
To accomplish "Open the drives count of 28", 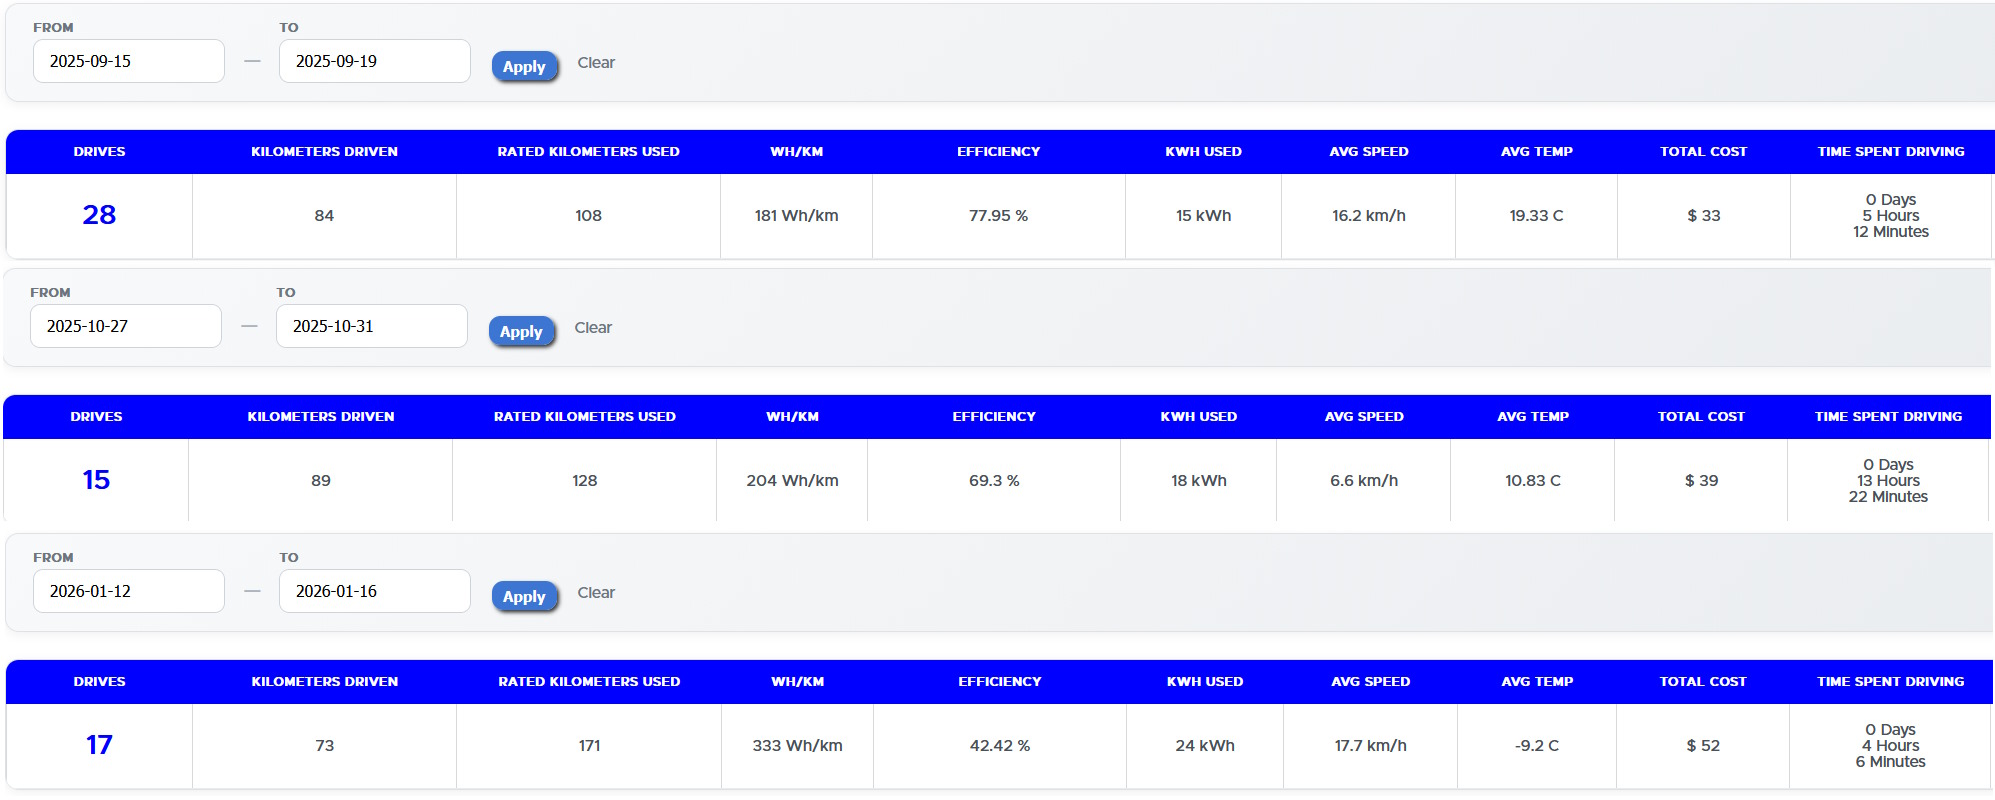I will click(99, 215).
